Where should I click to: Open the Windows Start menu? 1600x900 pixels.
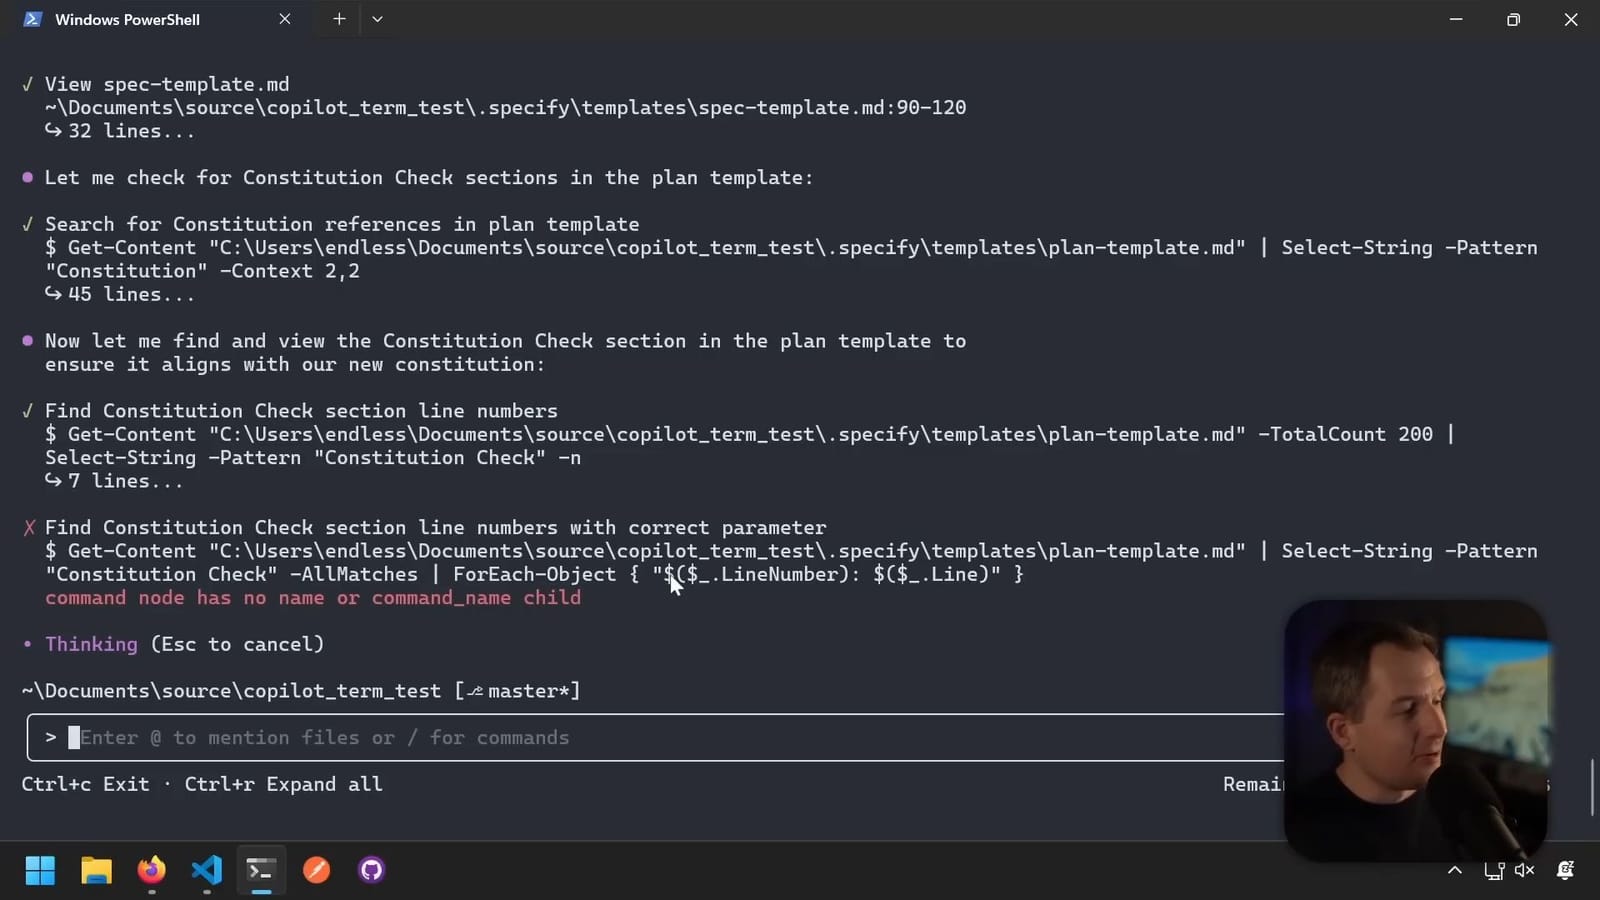pos(40,870)
